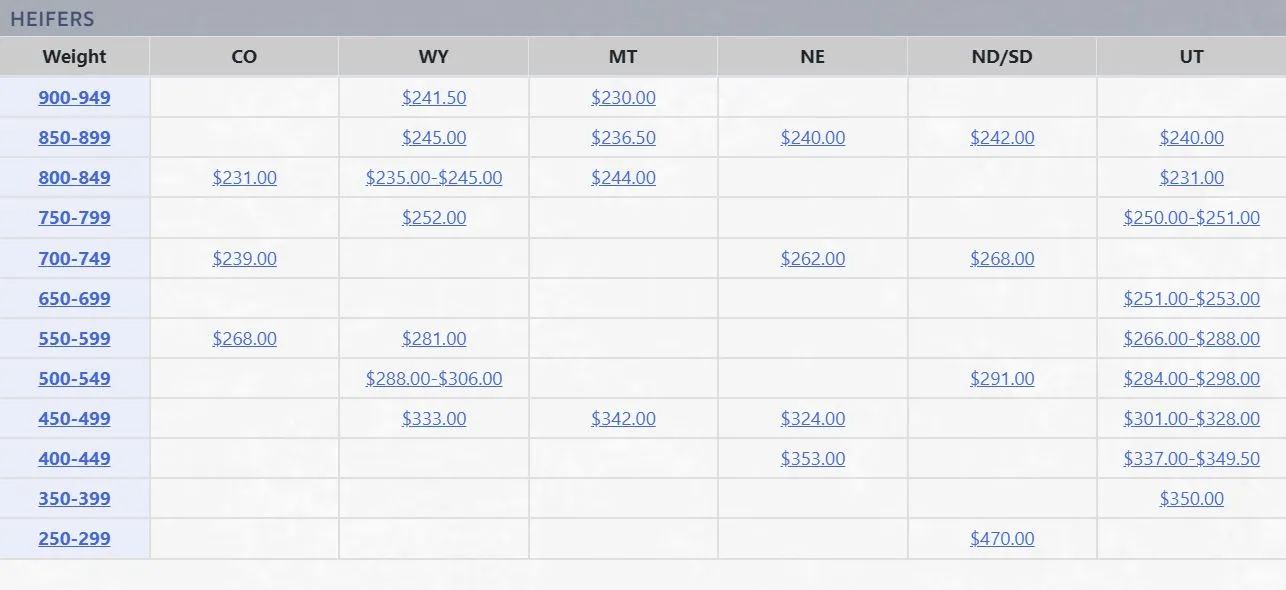This screenshot has width=1286, height=590.
Task: Open the $291.00 ND/SD price link
Action: pyautogui.click(x=1002, y=379)
